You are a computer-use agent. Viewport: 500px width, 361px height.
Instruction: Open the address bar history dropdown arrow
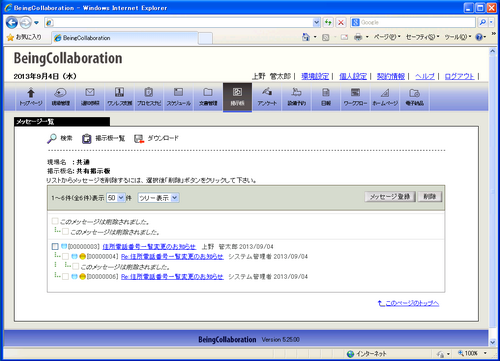point(316,22)
